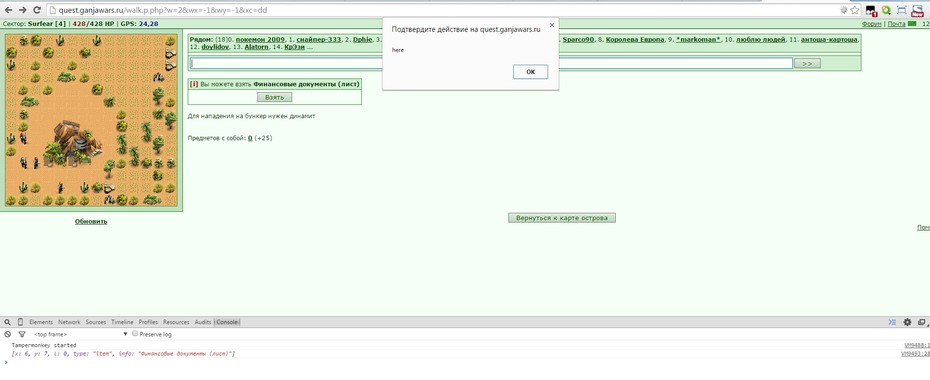Focus the console prompt caret
Screen dimensions: 930x380
pos(6,362)
